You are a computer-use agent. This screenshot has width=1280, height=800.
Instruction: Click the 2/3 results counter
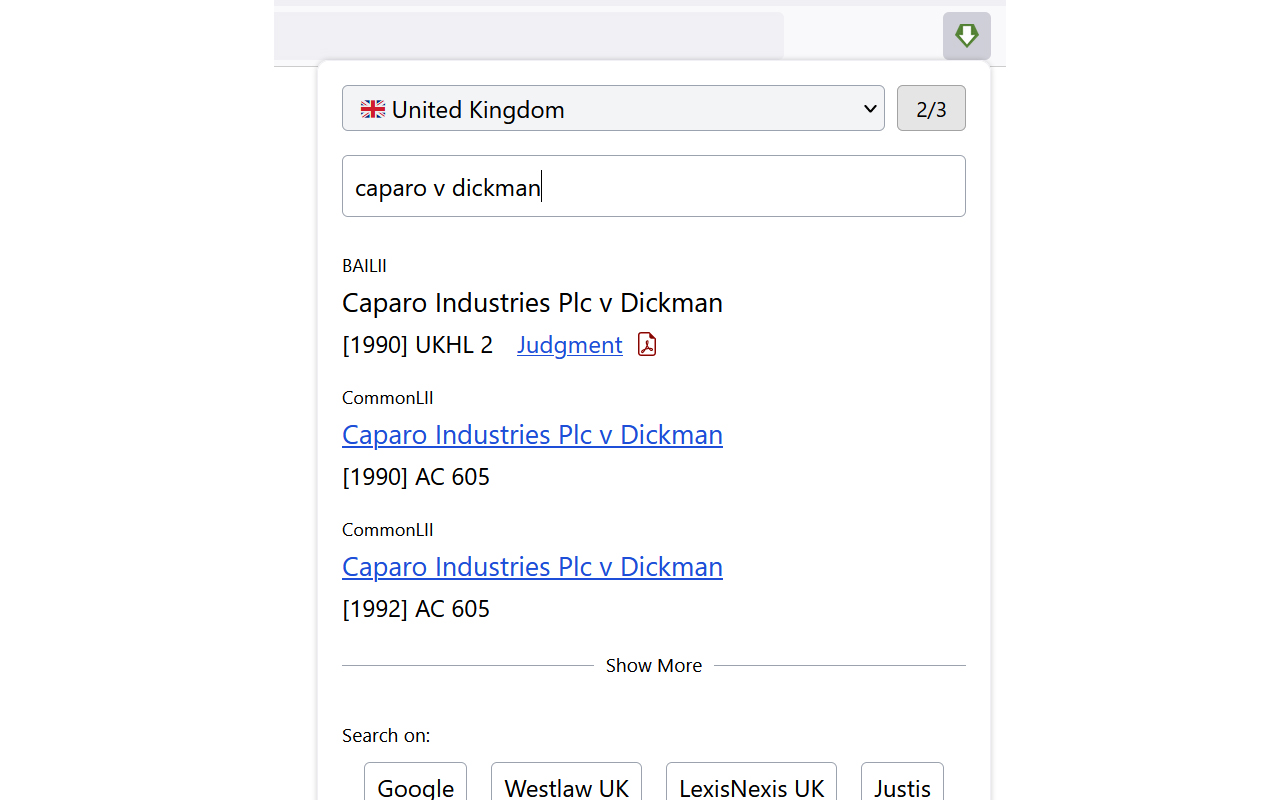point(931,108)
